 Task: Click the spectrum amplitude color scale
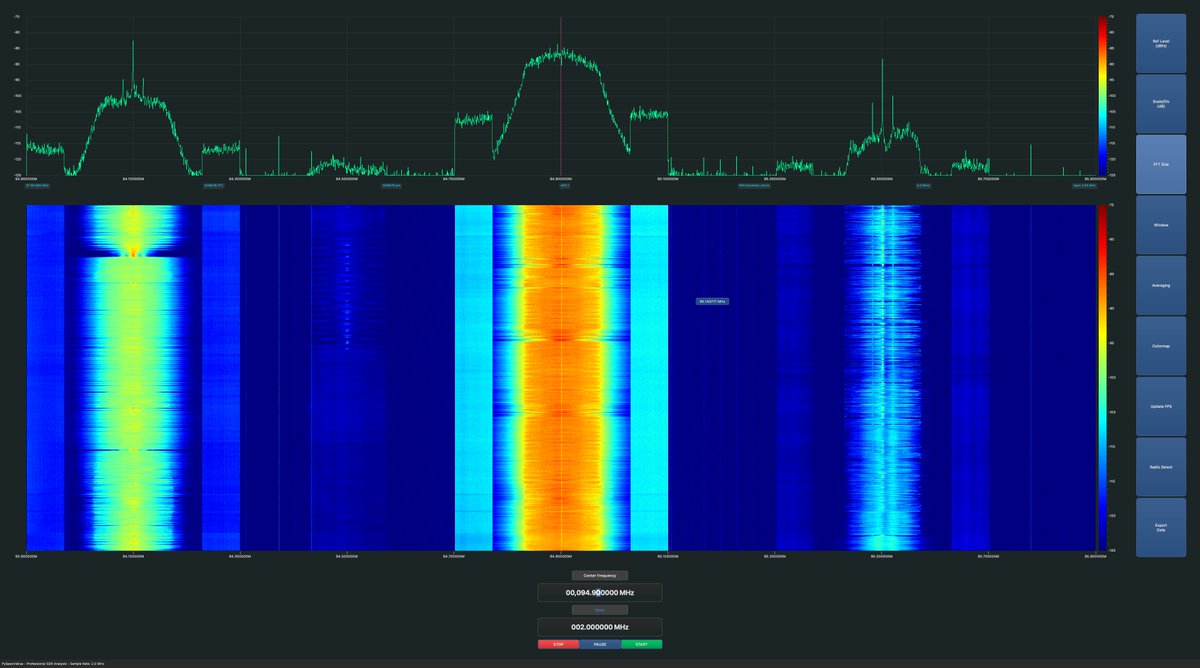(x=1104, y=95)
